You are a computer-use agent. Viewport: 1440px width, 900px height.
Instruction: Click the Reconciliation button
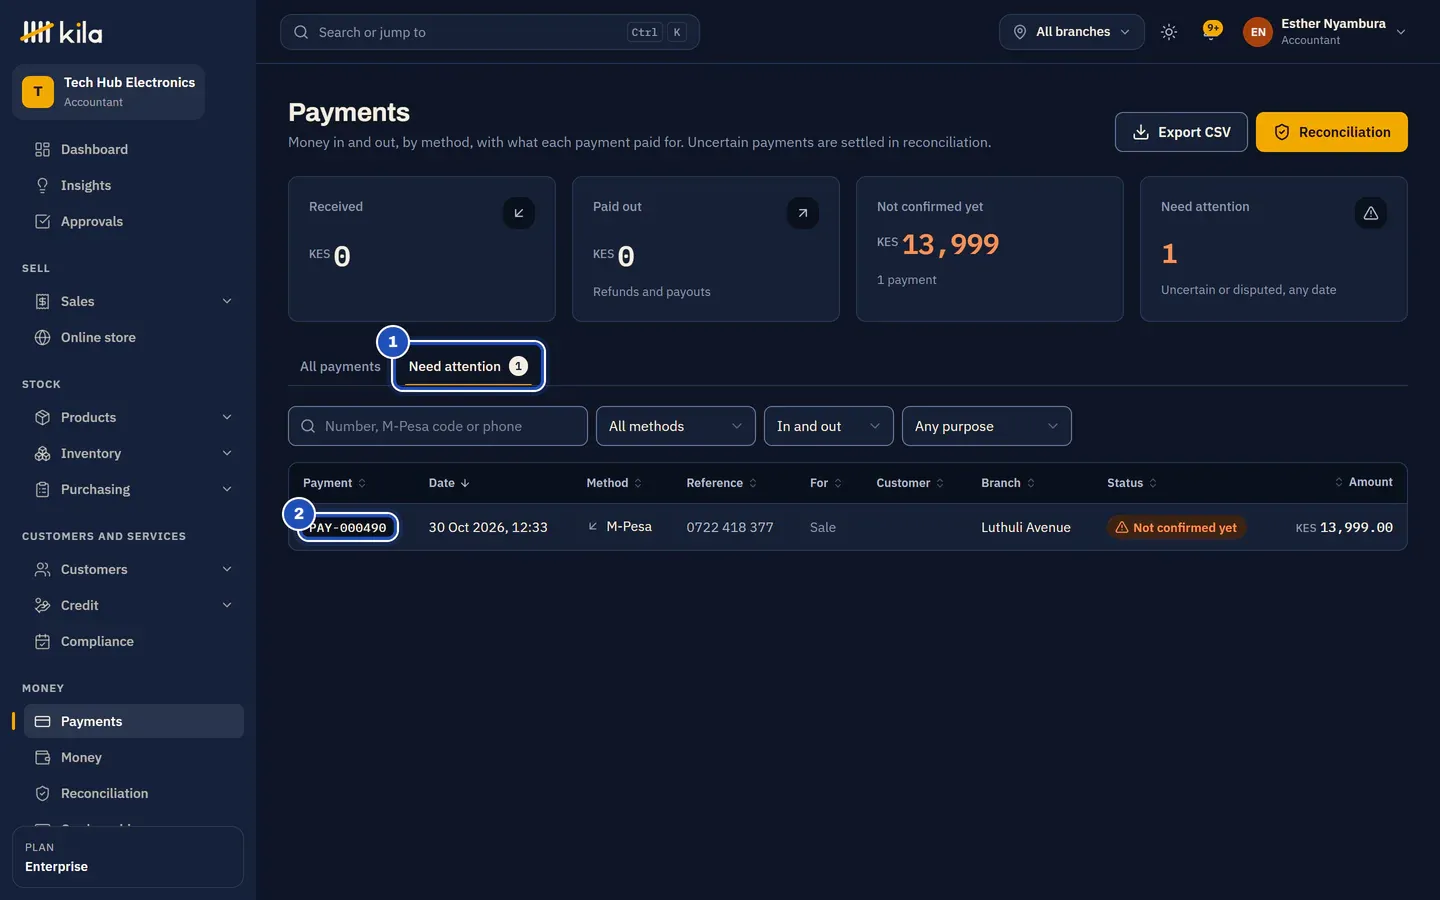tap(1332, 132)
